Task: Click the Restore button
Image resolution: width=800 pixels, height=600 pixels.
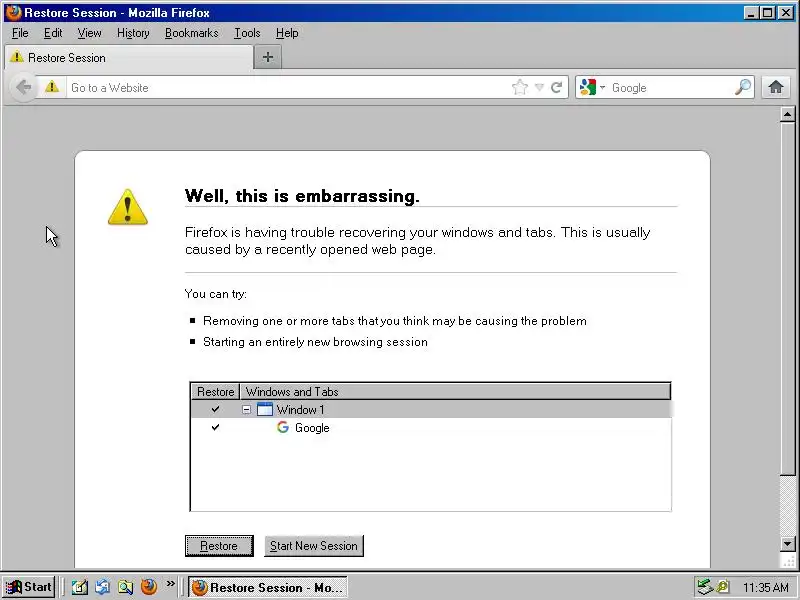Action: pos(219,546)
